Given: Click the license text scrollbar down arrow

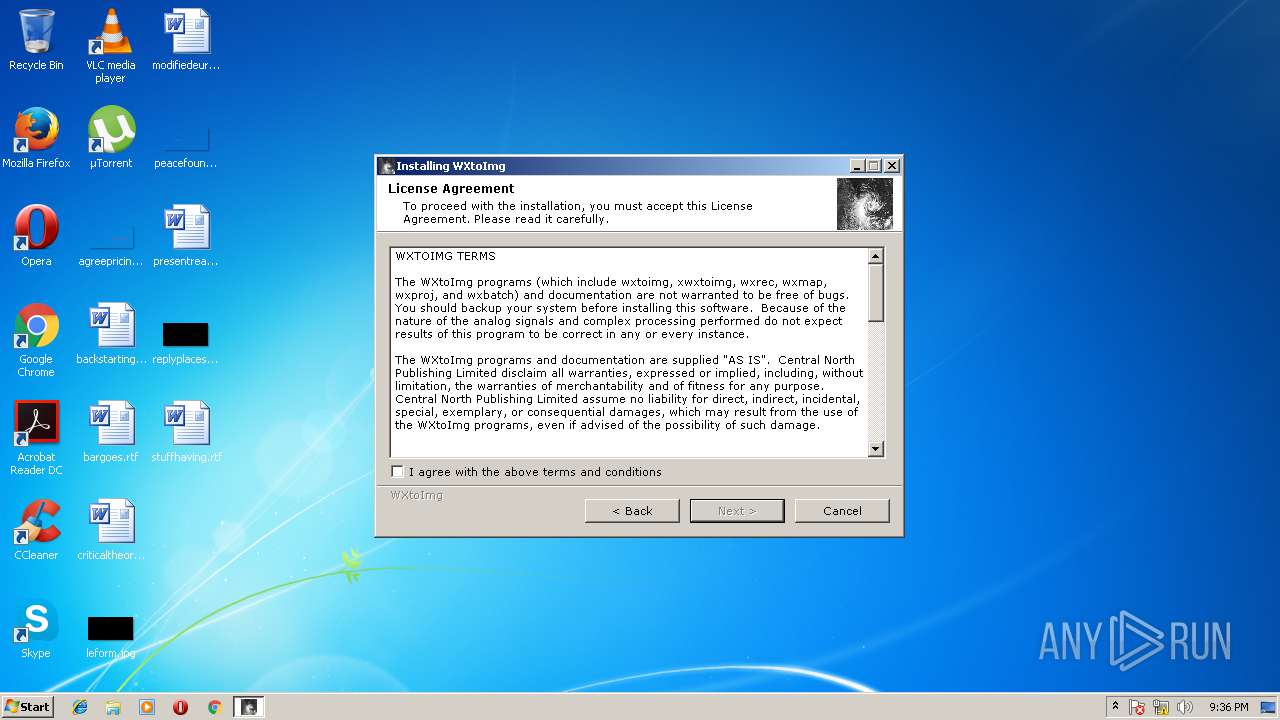Looking at the screenshot, I should (x=876, y=450).
